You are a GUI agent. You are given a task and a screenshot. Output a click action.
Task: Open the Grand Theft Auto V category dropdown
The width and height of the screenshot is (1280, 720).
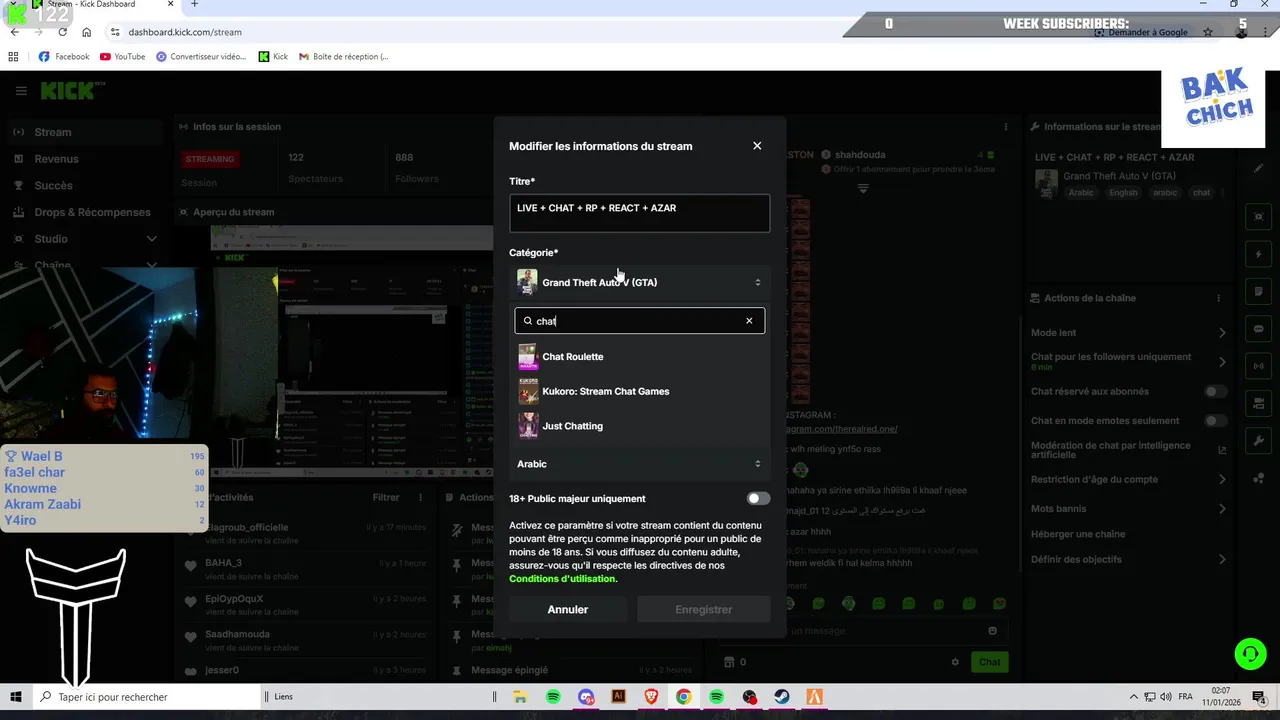point(639,282)
